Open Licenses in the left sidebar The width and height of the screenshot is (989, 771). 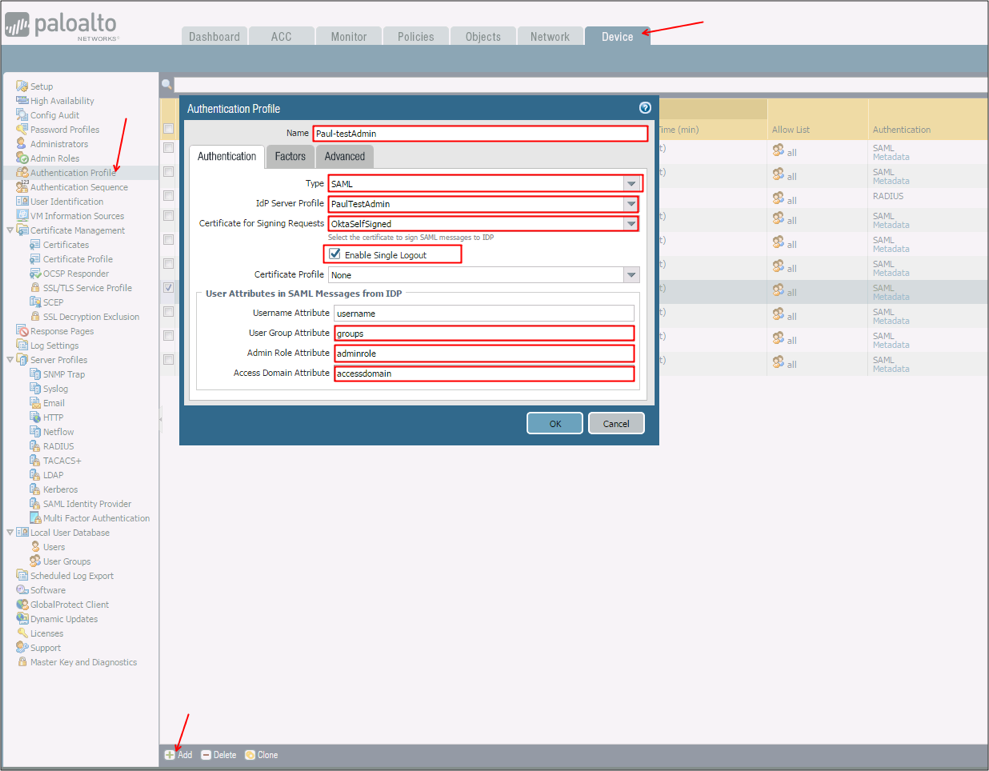pyautogui.click(x=46, y=633)
